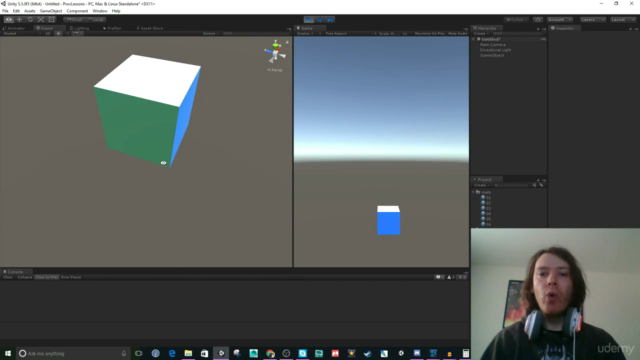640x360 pixels.
Task: Toggle Console Collapse option
Action: tap(24, 277)
